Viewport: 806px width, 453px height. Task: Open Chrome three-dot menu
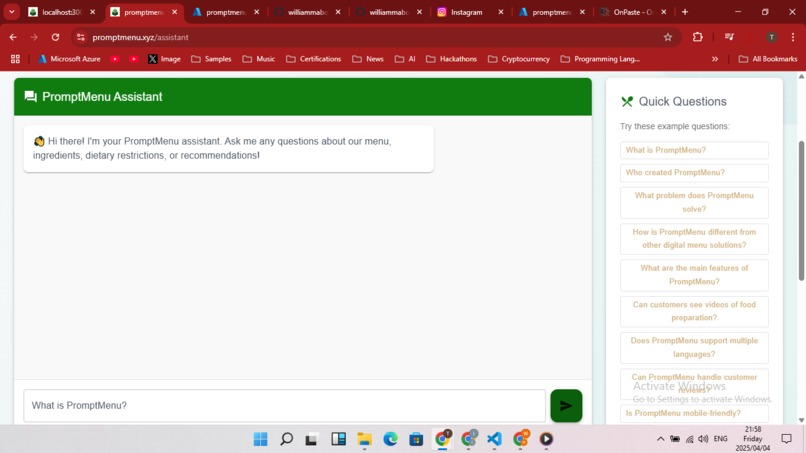coord(793,37)
